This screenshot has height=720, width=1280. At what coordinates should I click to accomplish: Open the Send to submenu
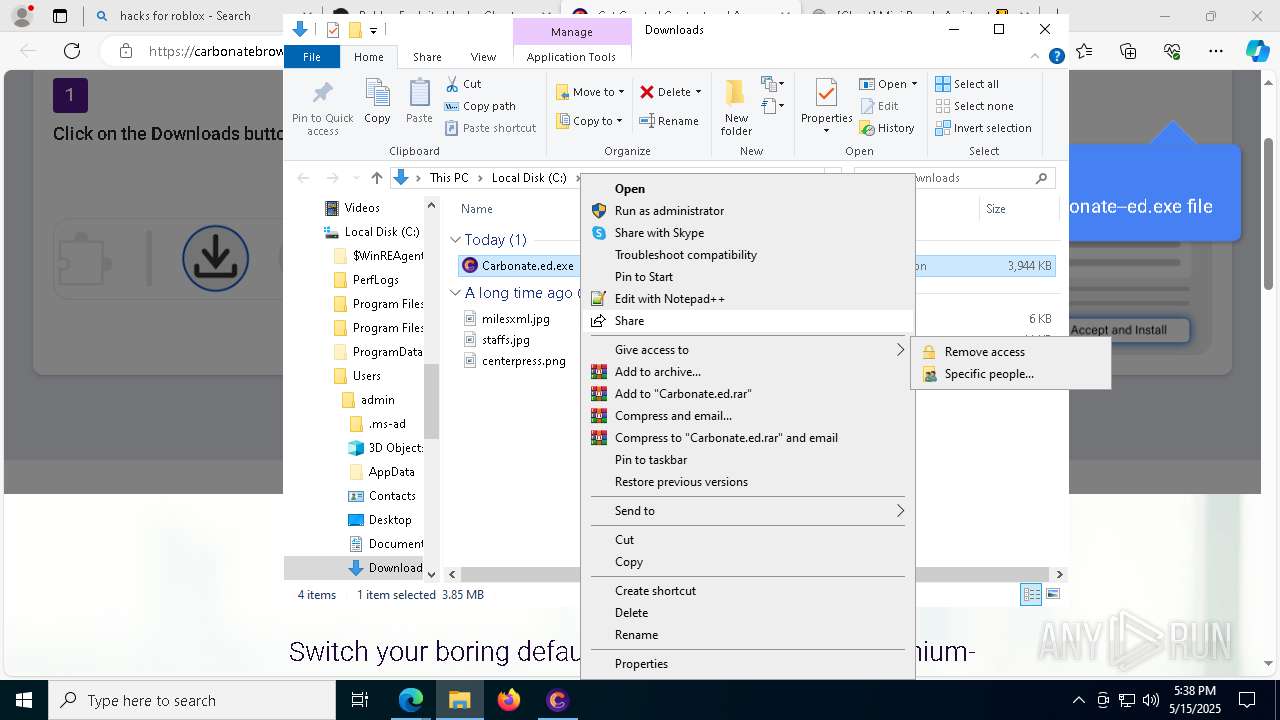[x=747, y=511]
